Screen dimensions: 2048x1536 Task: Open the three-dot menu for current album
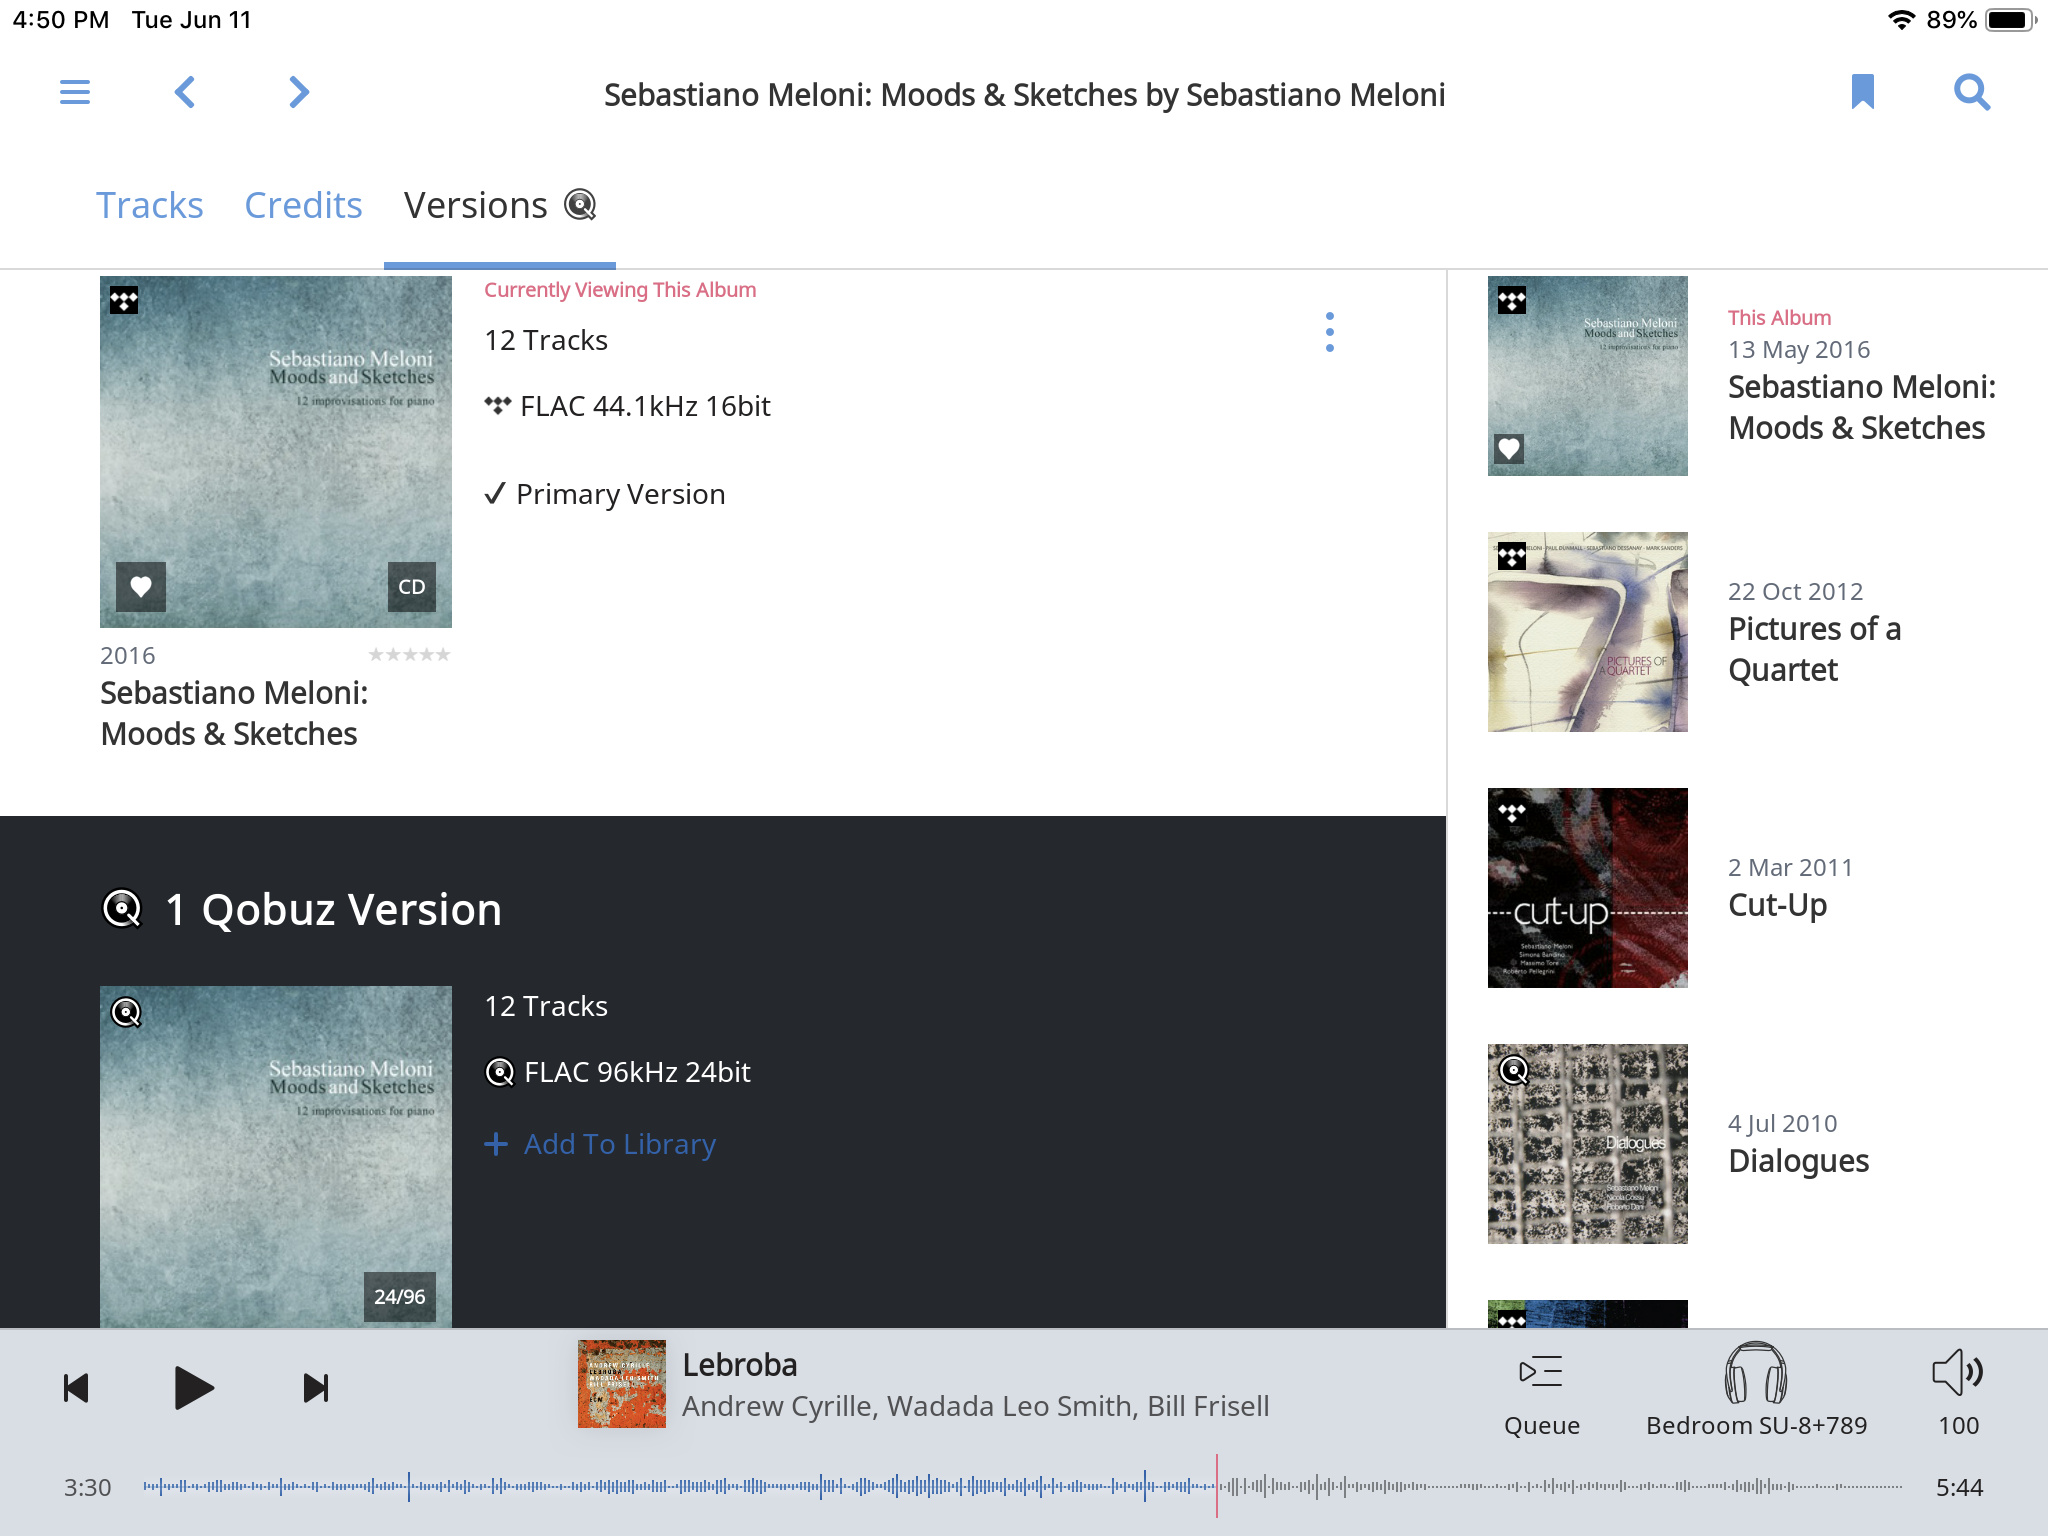click(x=1329, y=332)
